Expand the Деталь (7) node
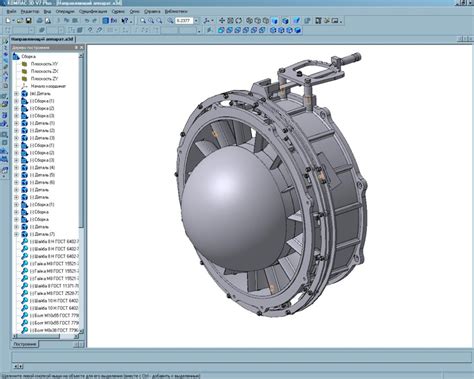This screenshot has width=474, height=379. click(x=16, y=234)
